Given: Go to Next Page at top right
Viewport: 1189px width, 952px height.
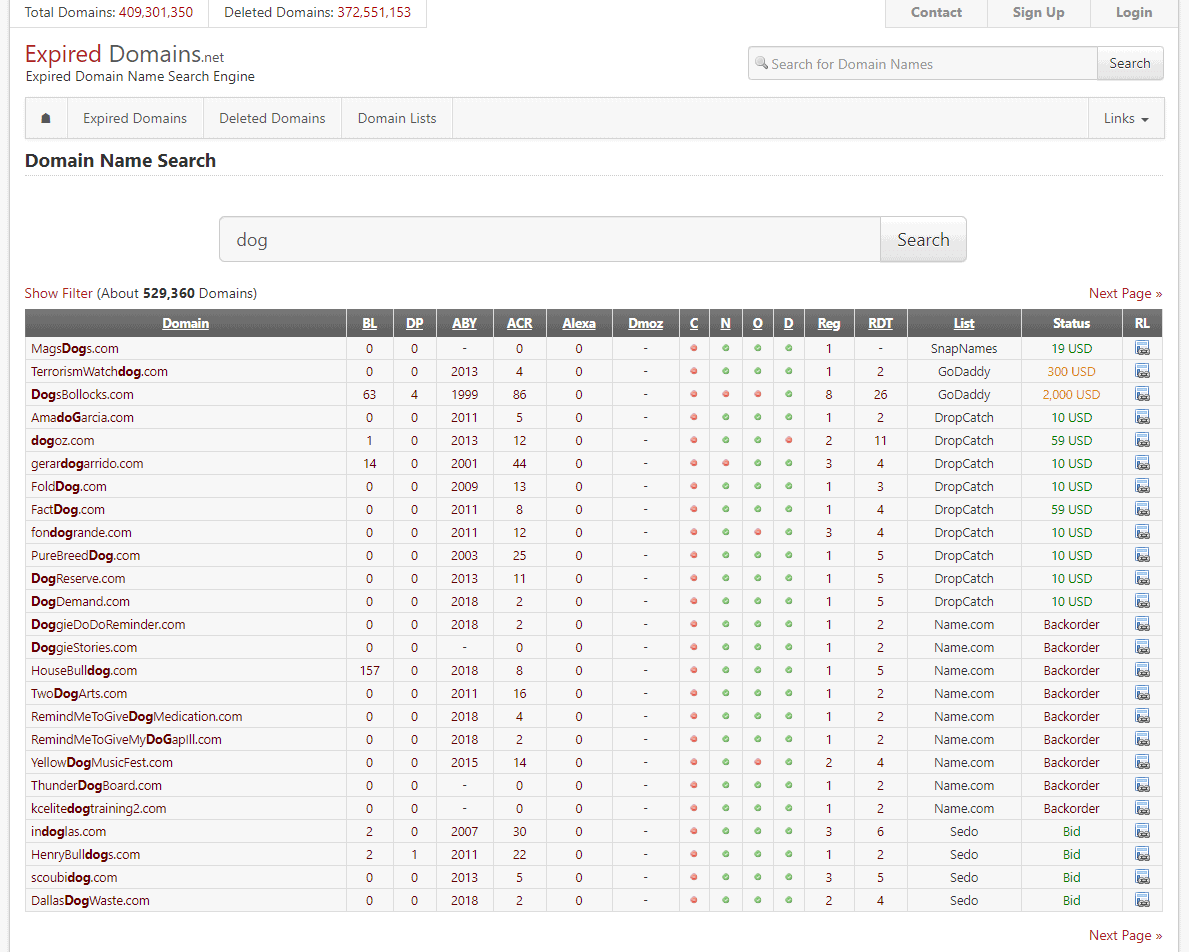Looking at the screenshot, I should pyautogui.click(x=1125, y=293).
